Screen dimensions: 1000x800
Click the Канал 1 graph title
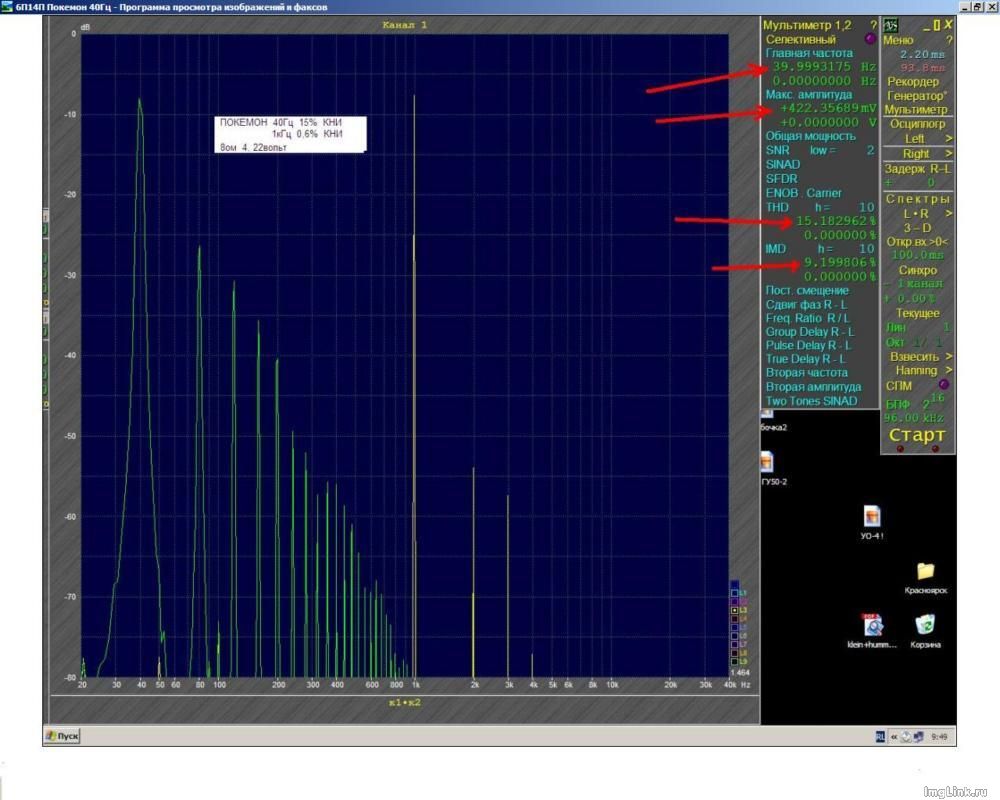(405, 25)
